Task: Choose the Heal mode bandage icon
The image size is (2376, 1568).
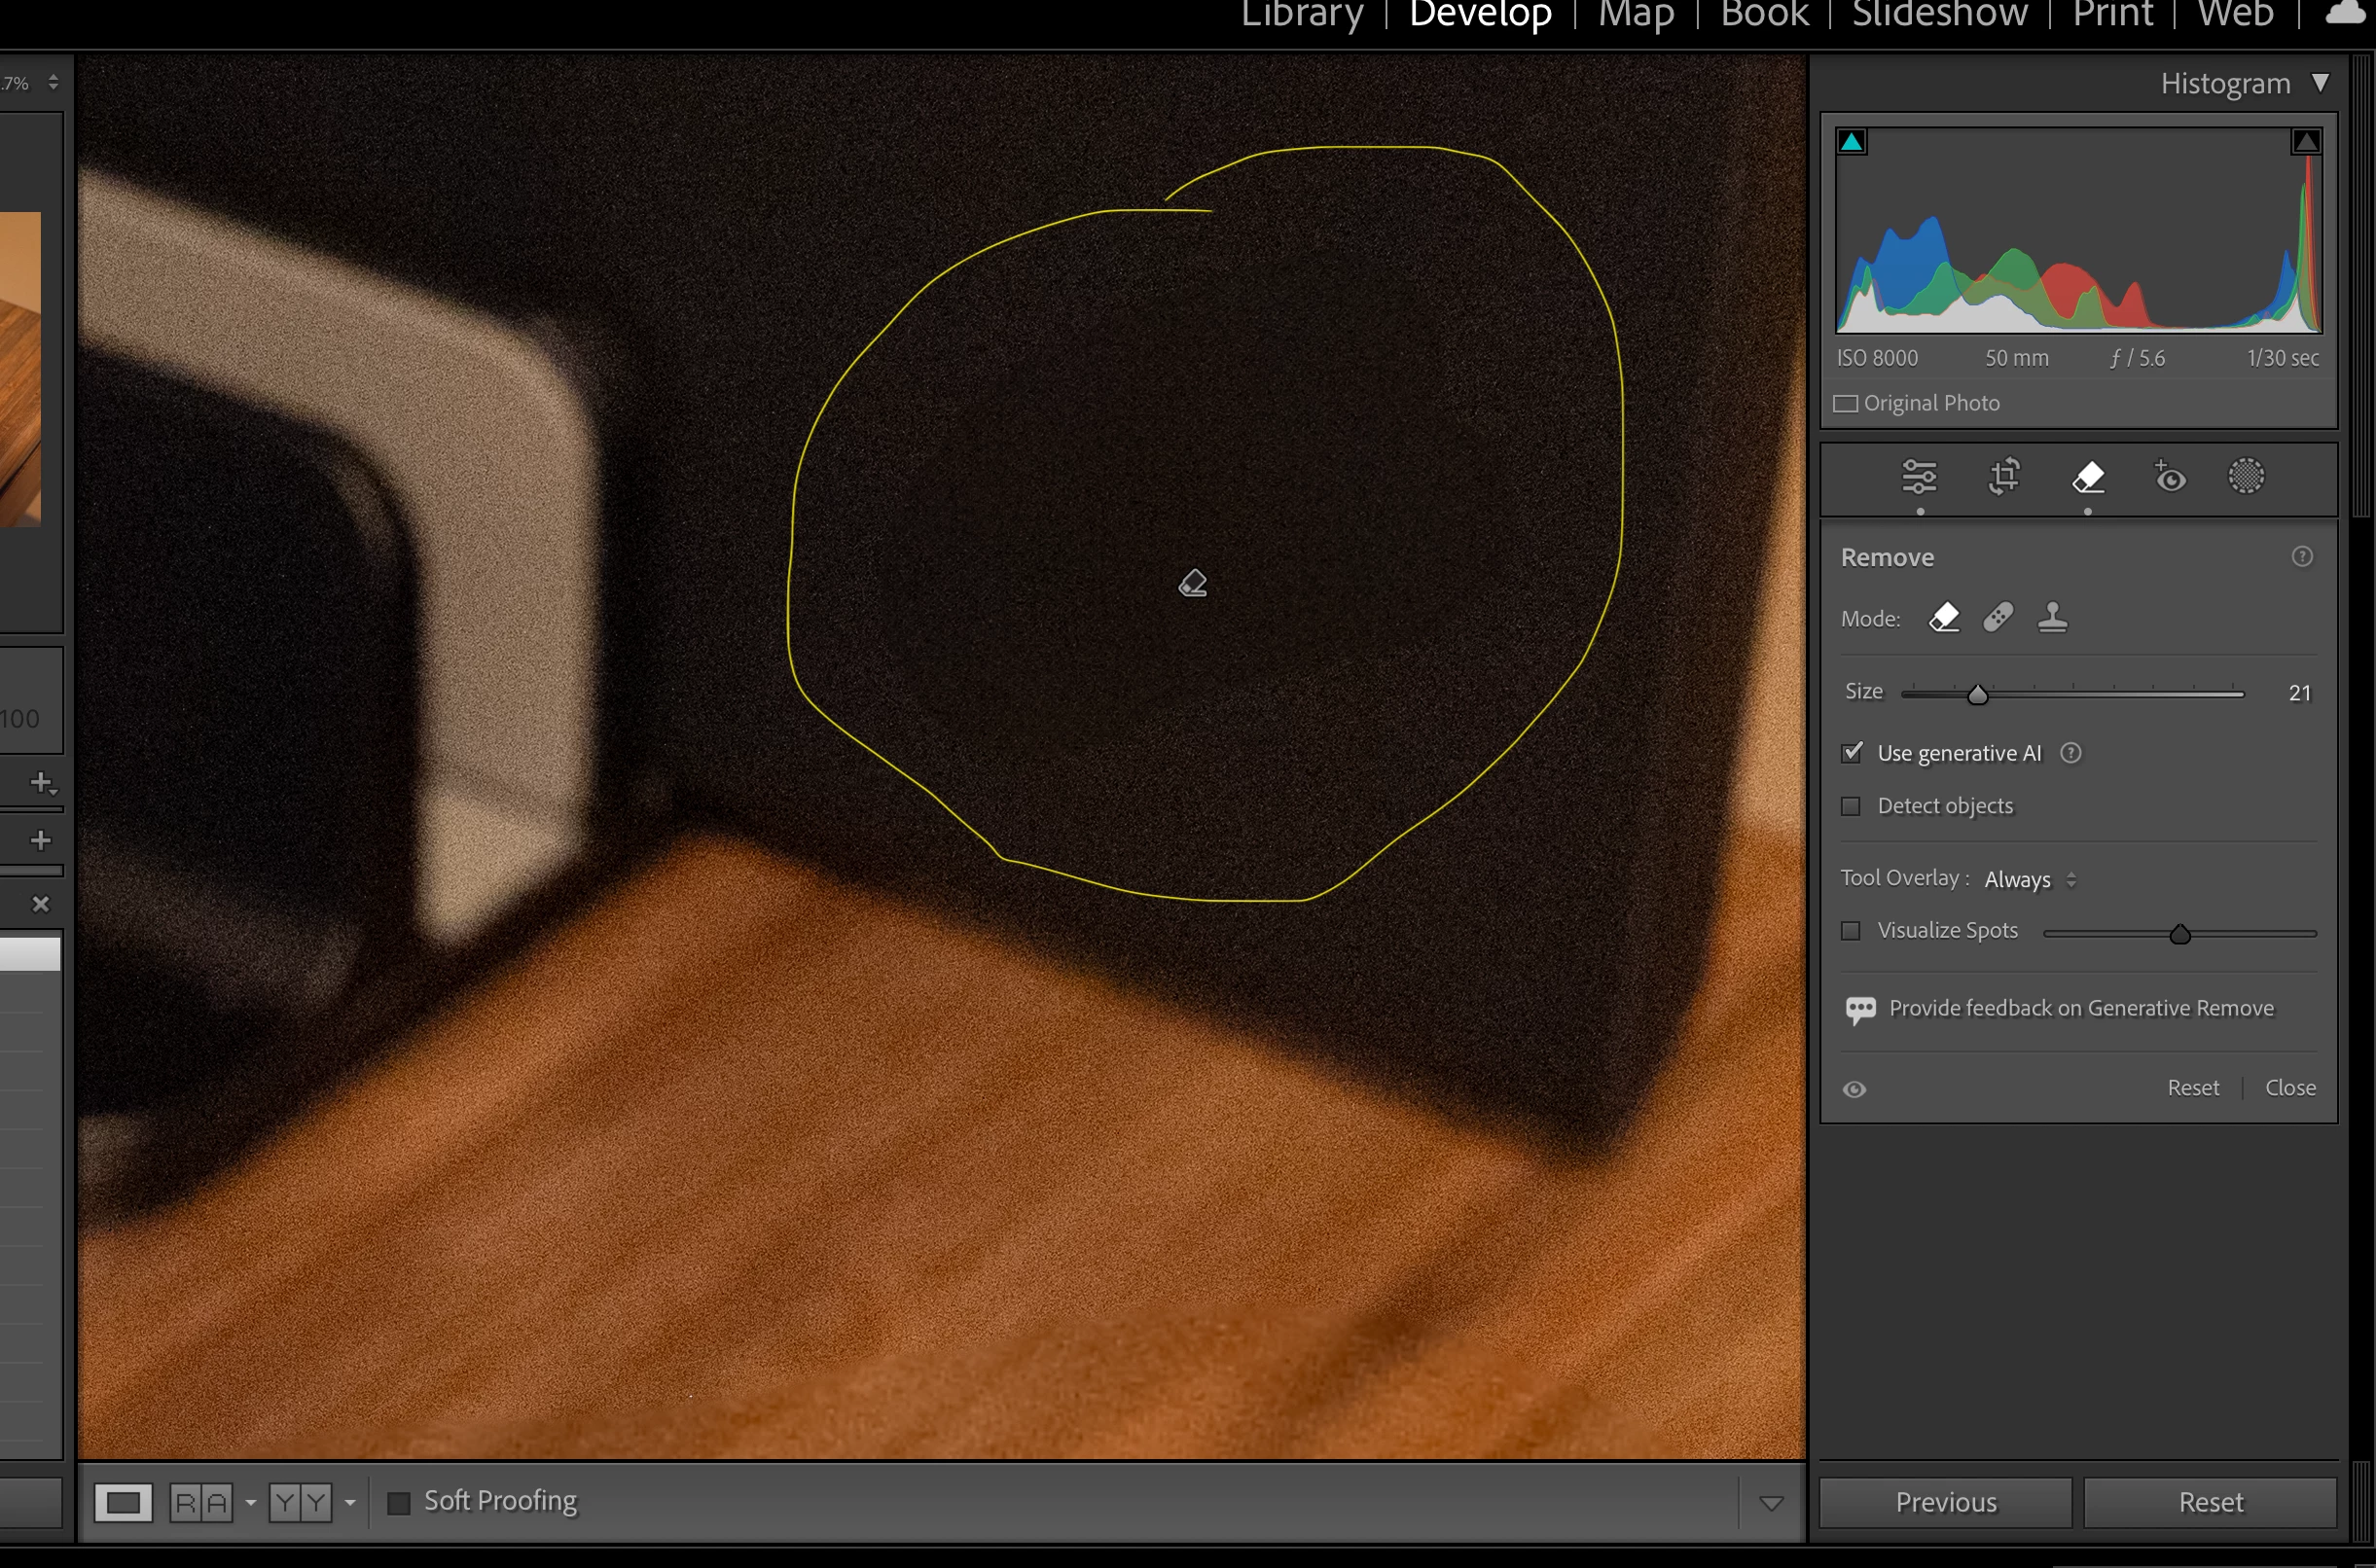Action: pyautogui.click(x=1998, y=617)
